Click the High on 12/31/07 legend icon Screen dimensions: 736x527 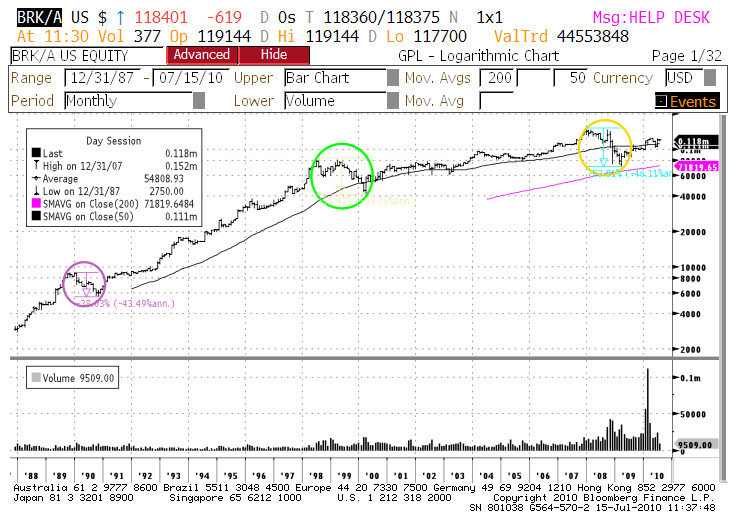coord(36,165)
